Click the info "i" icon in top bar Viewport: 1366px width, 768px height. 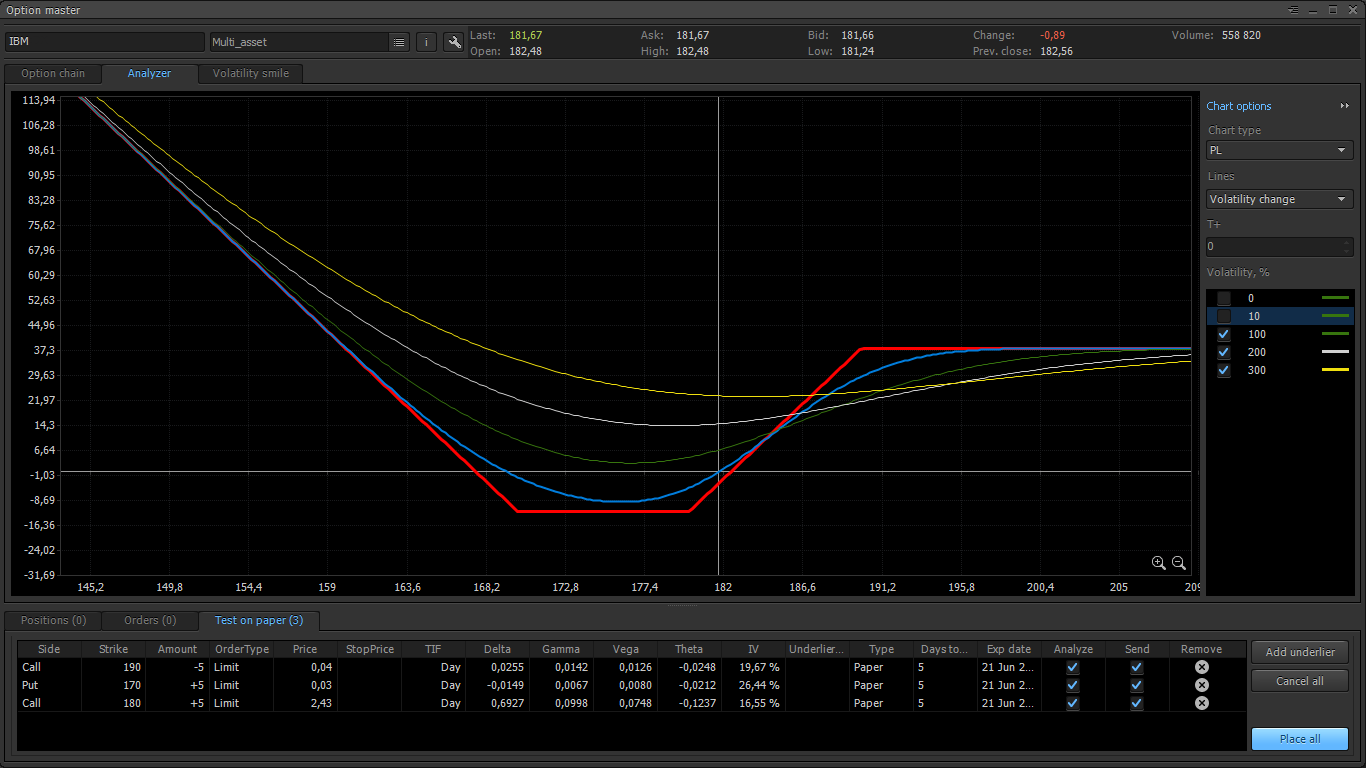coord(426,42)
